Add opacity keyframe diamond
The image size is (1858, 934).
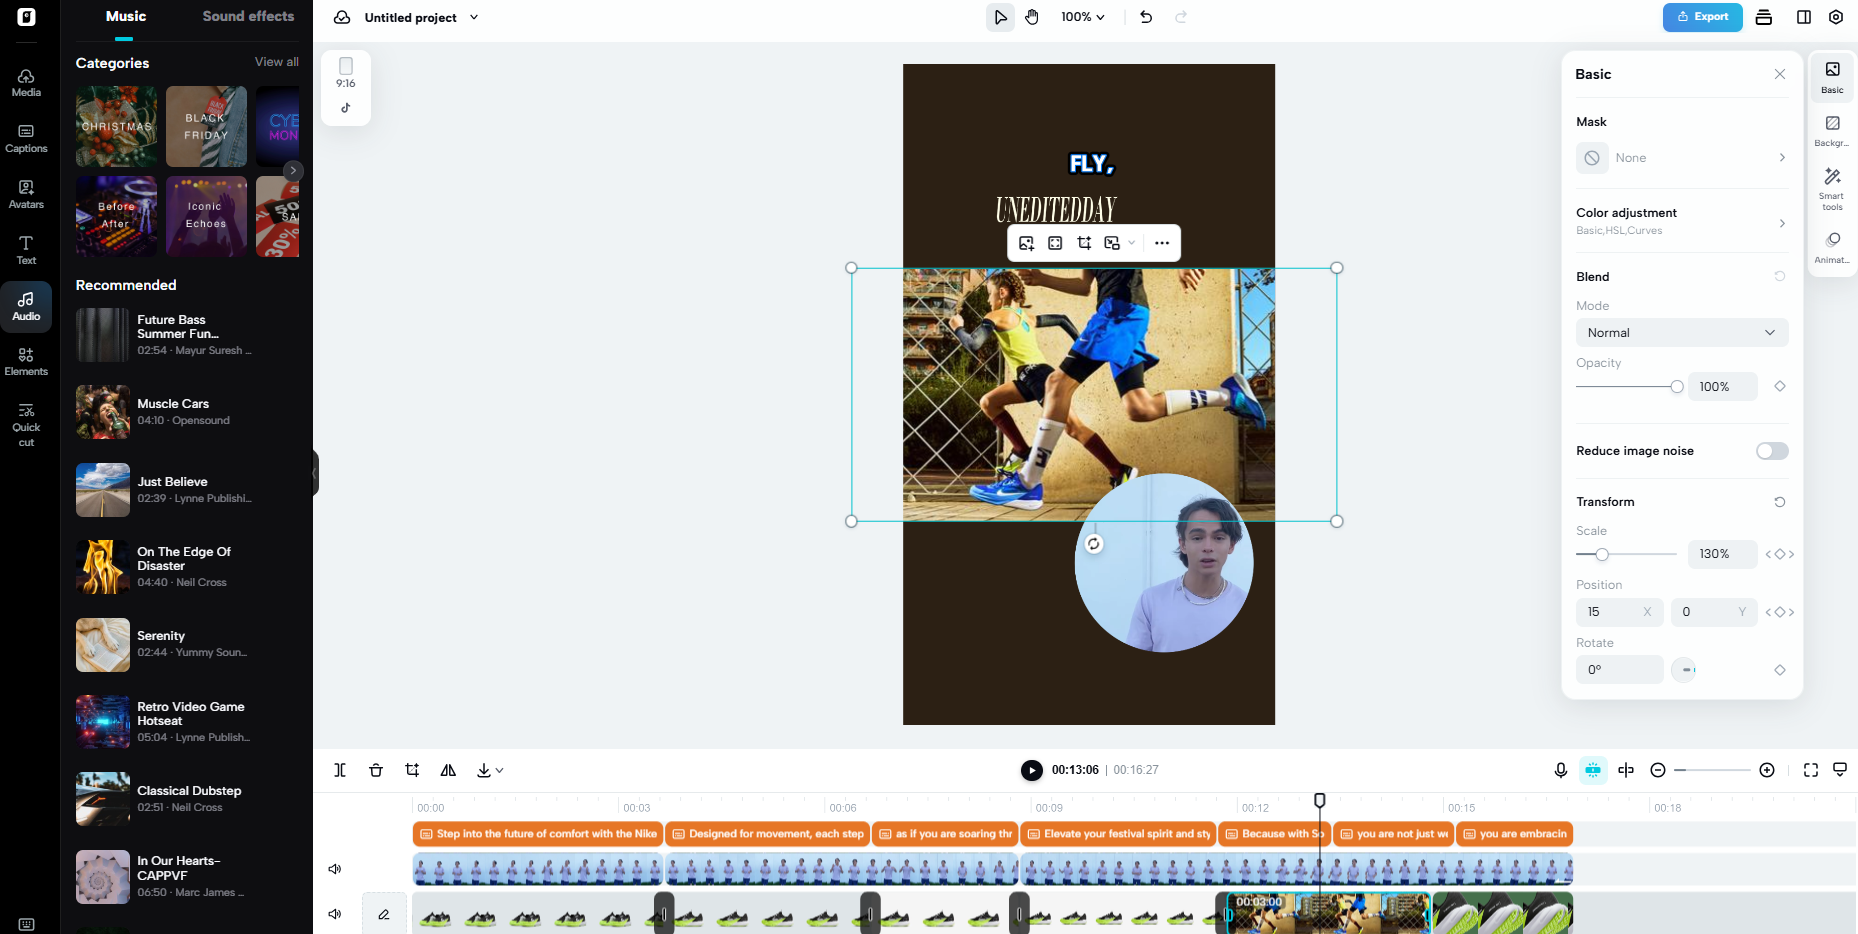click(x=1780, y=386)
